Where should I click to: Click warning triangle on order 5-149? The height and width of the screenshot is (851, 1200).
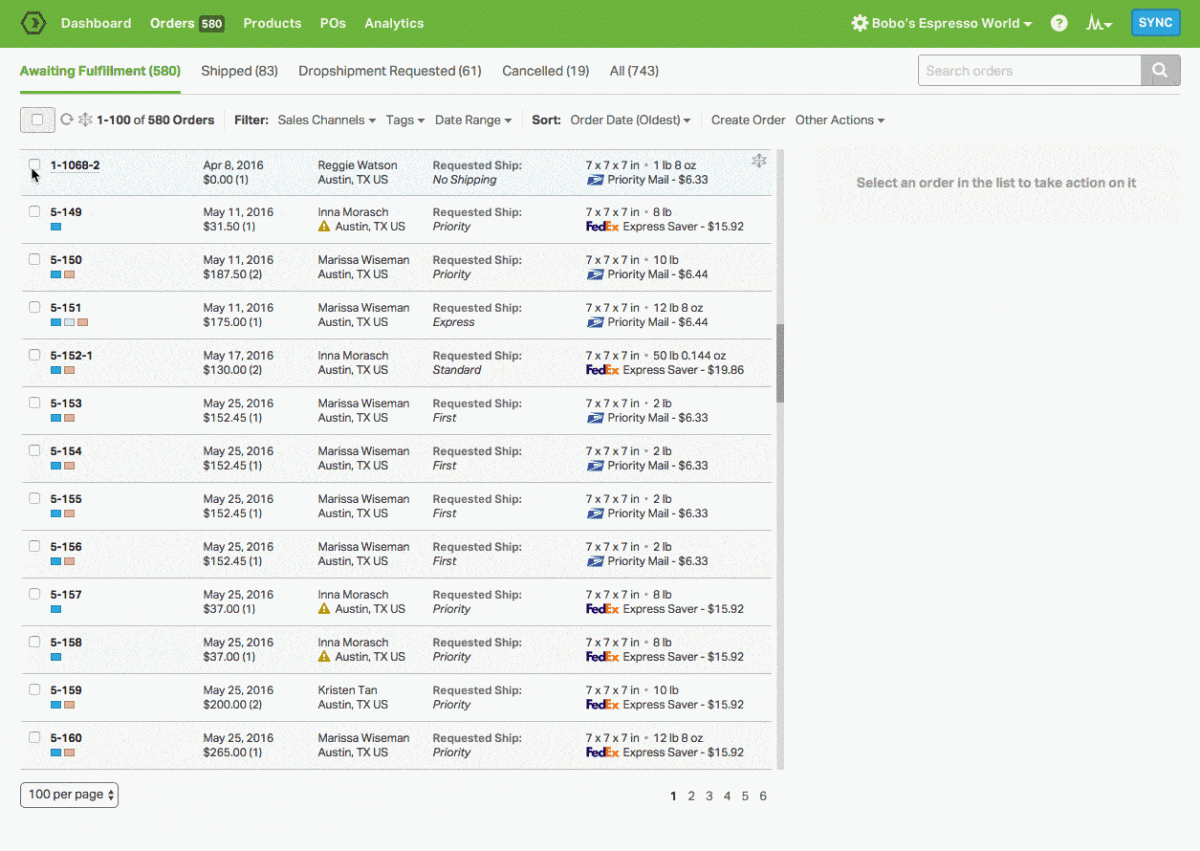click(x=324, y=227)
